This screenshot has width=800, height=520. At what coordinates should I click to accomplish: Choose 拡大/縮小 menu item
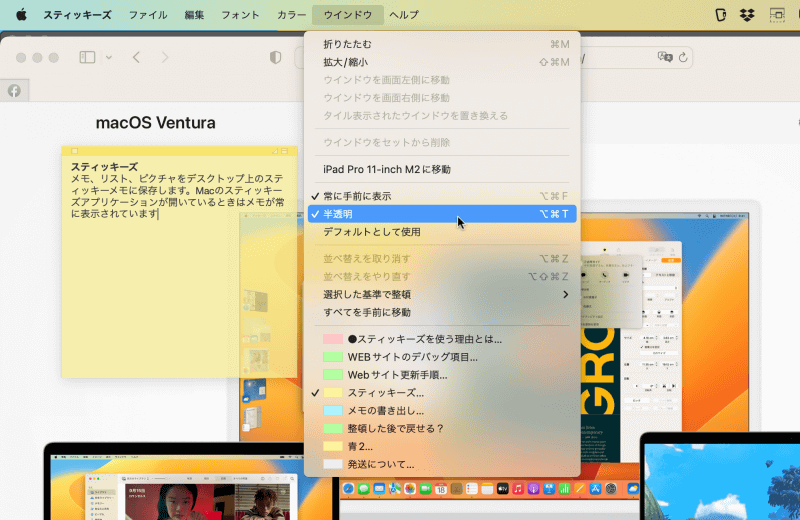click(442, 62)
